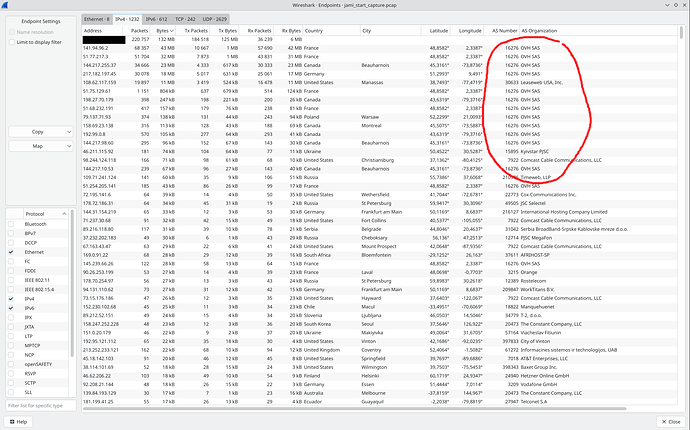Screen dimensions: 690x430
Task: Open the UDP · 2629 tab
Action: pos(214,19)
